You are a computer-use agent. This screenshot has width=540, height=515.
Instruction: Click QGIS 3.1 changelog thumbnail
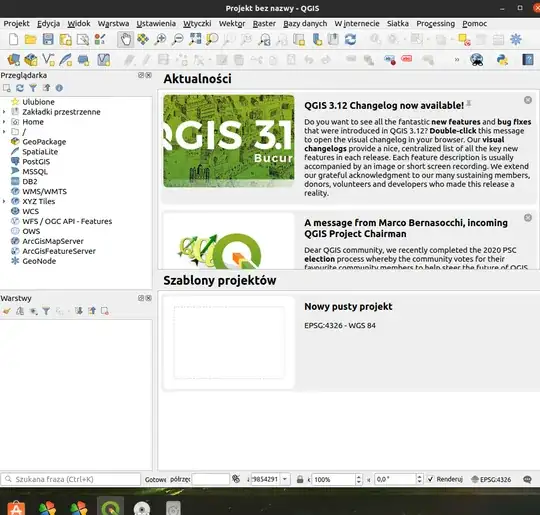click(229, 141)
